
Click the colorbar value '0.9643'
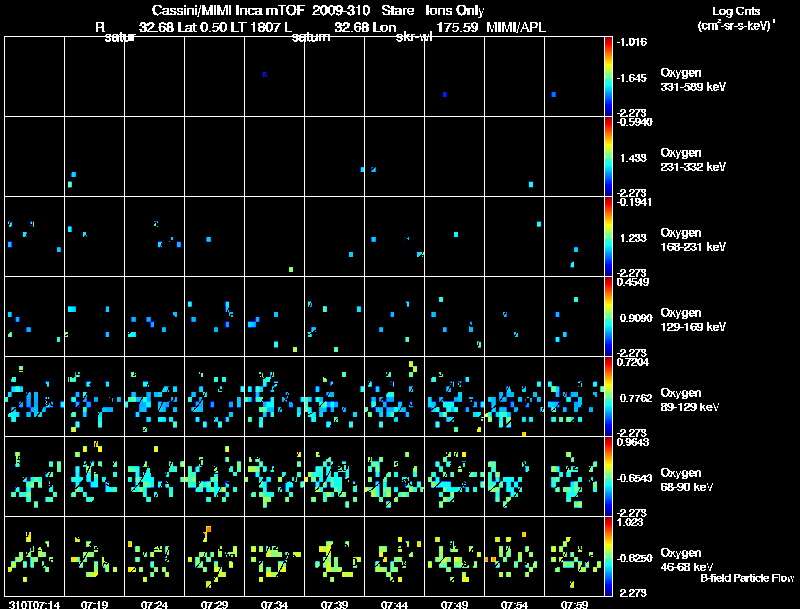click(633, 442)
